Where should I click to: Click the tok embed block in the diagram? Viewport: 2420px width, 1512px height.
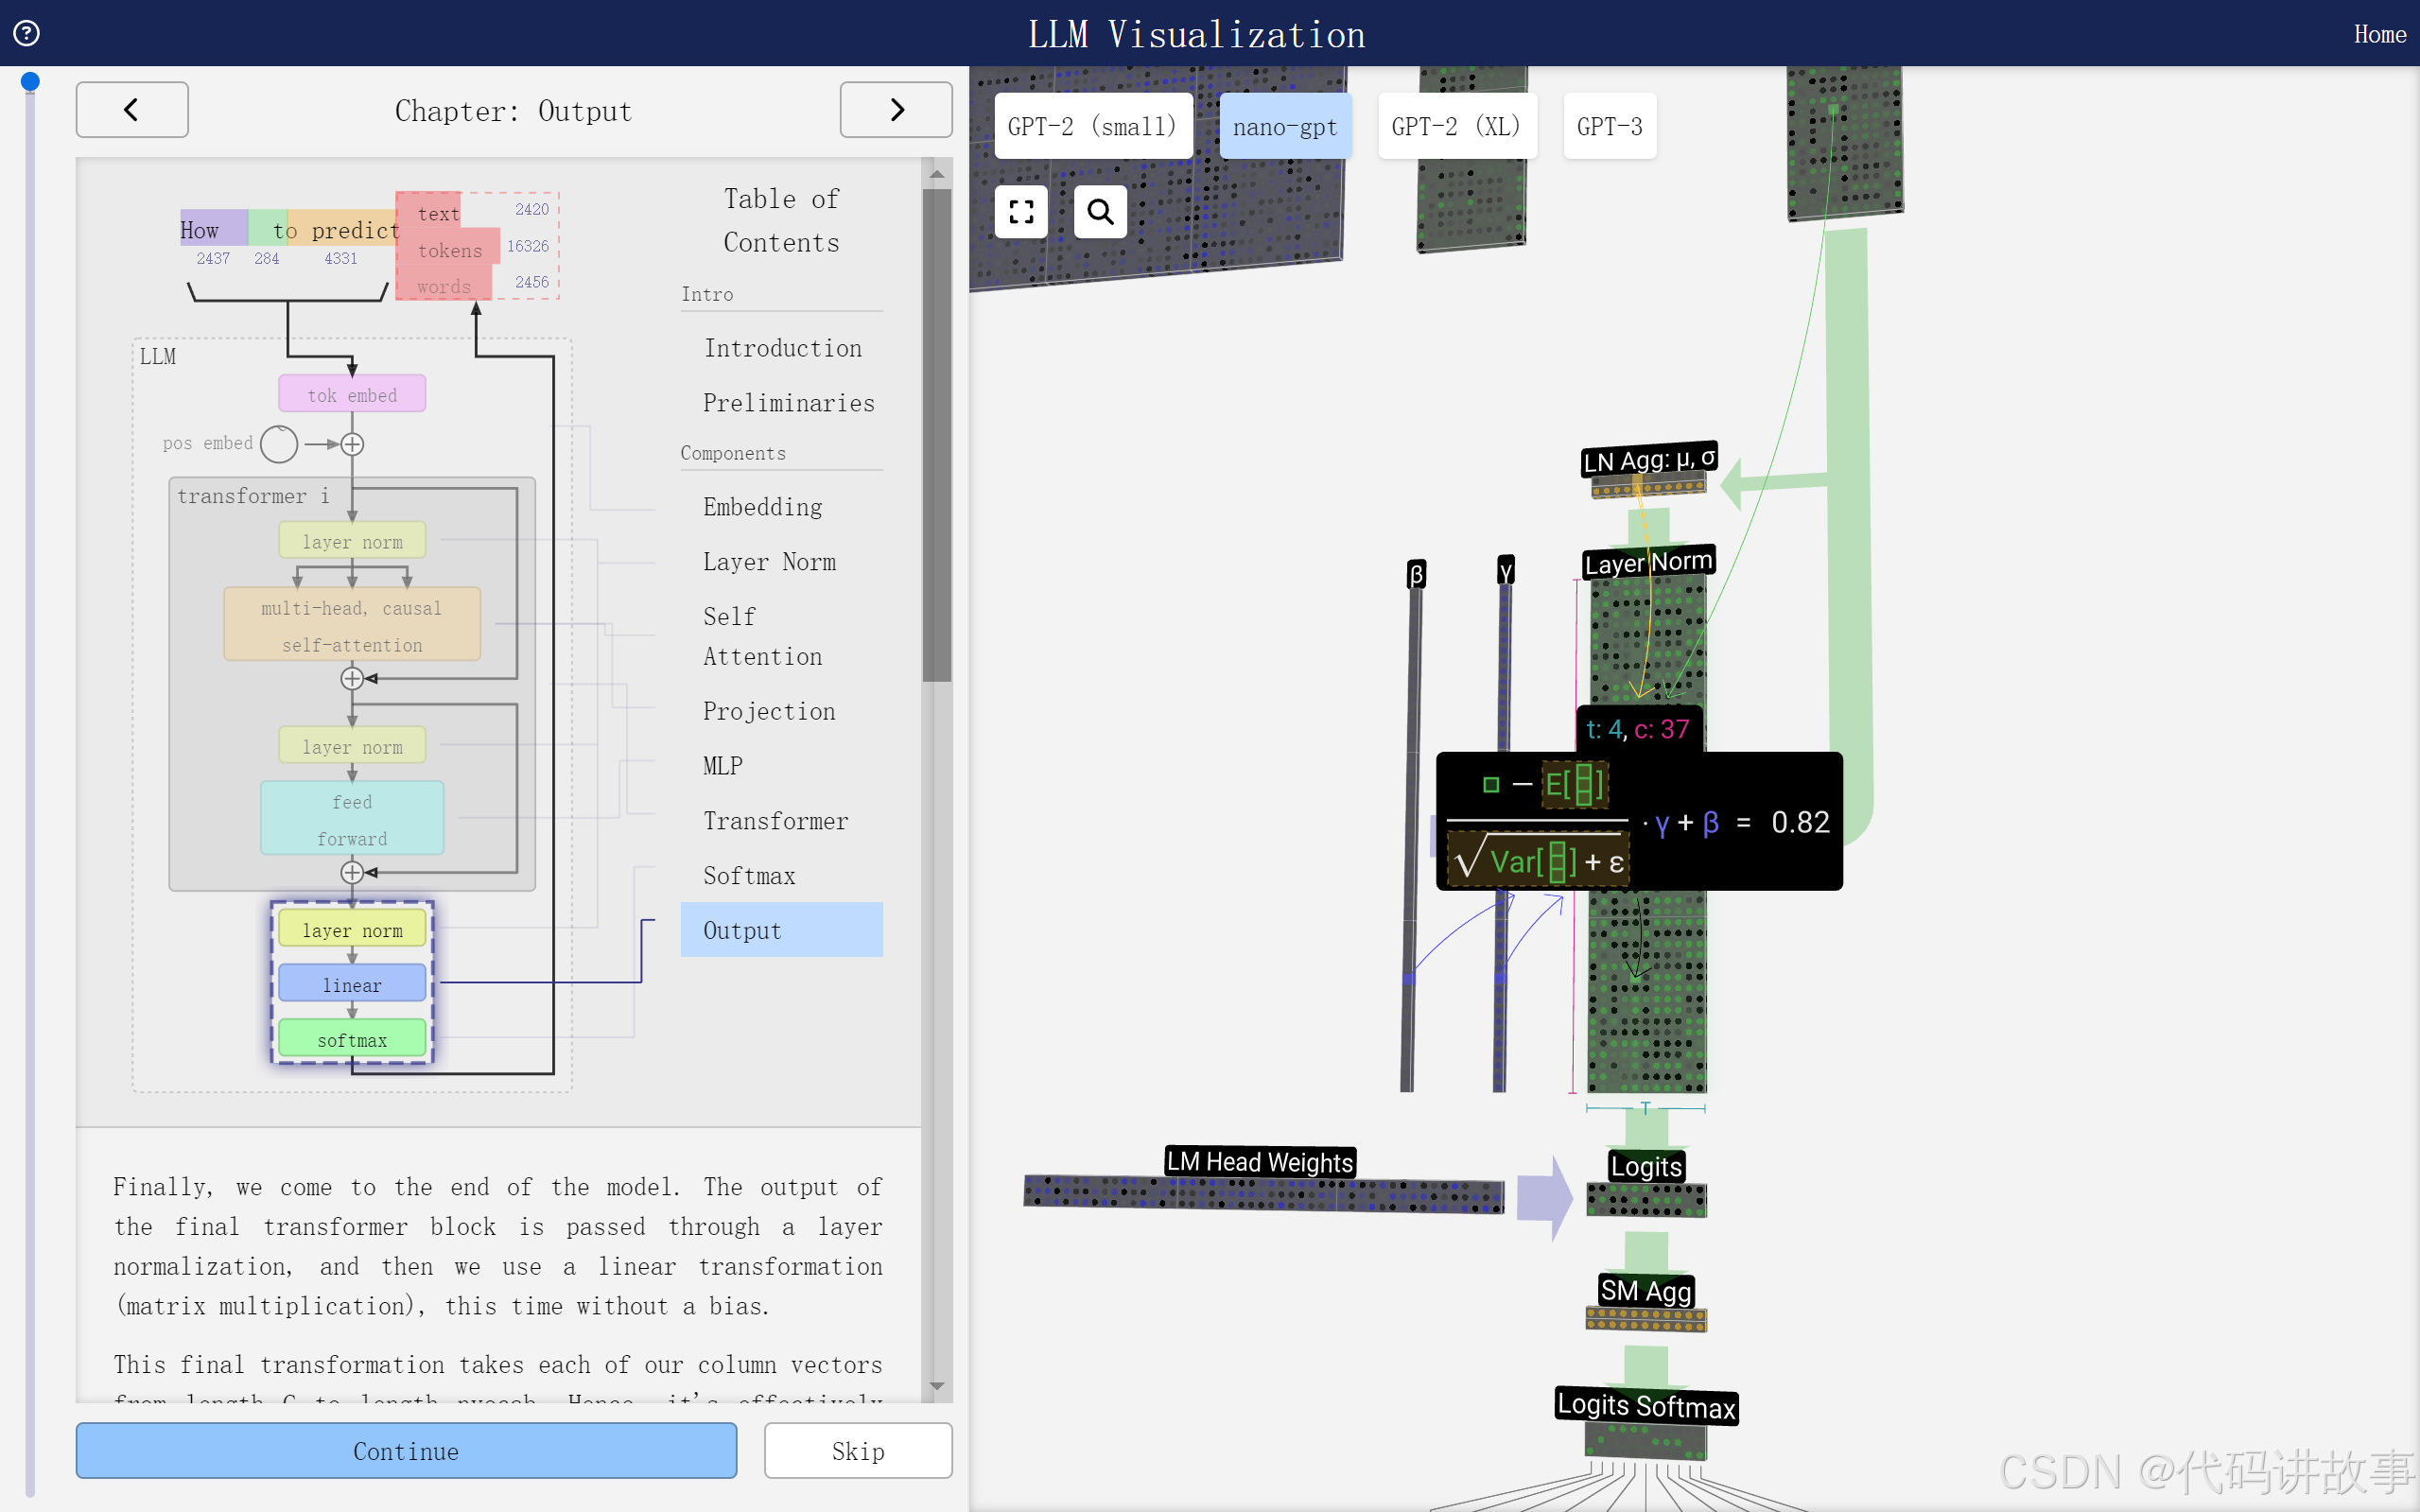point(352,393)
